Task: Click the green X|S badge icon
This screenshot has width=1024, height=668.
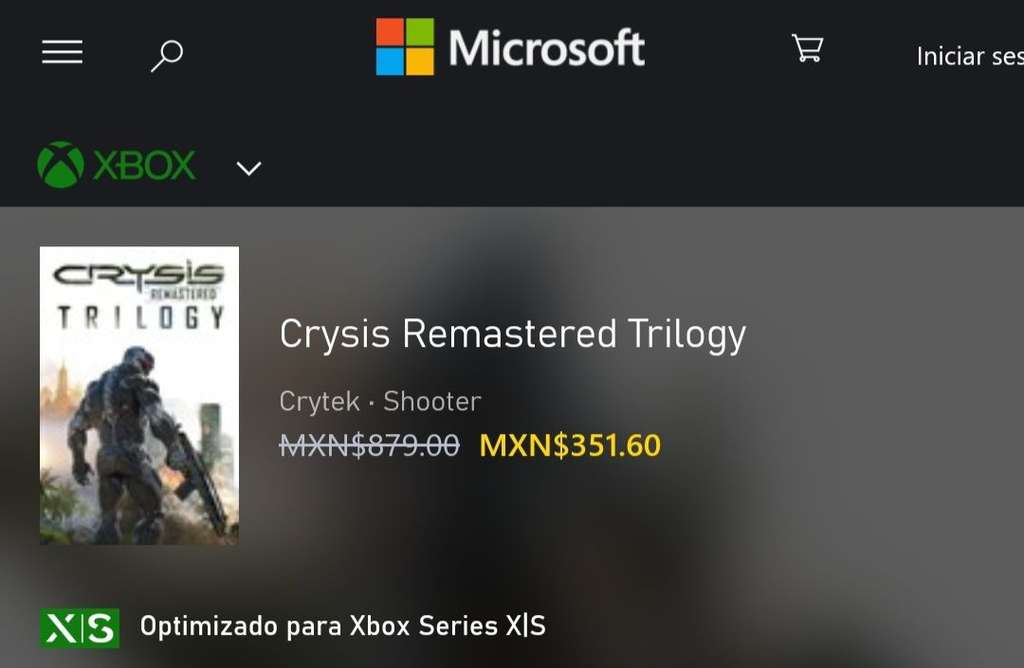Action: (x=80, y=628)
